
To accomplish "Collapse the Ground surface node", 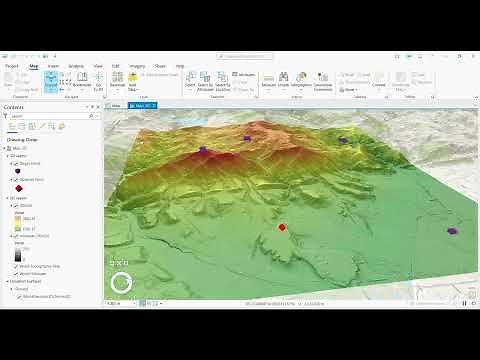I will pos(12,289).
